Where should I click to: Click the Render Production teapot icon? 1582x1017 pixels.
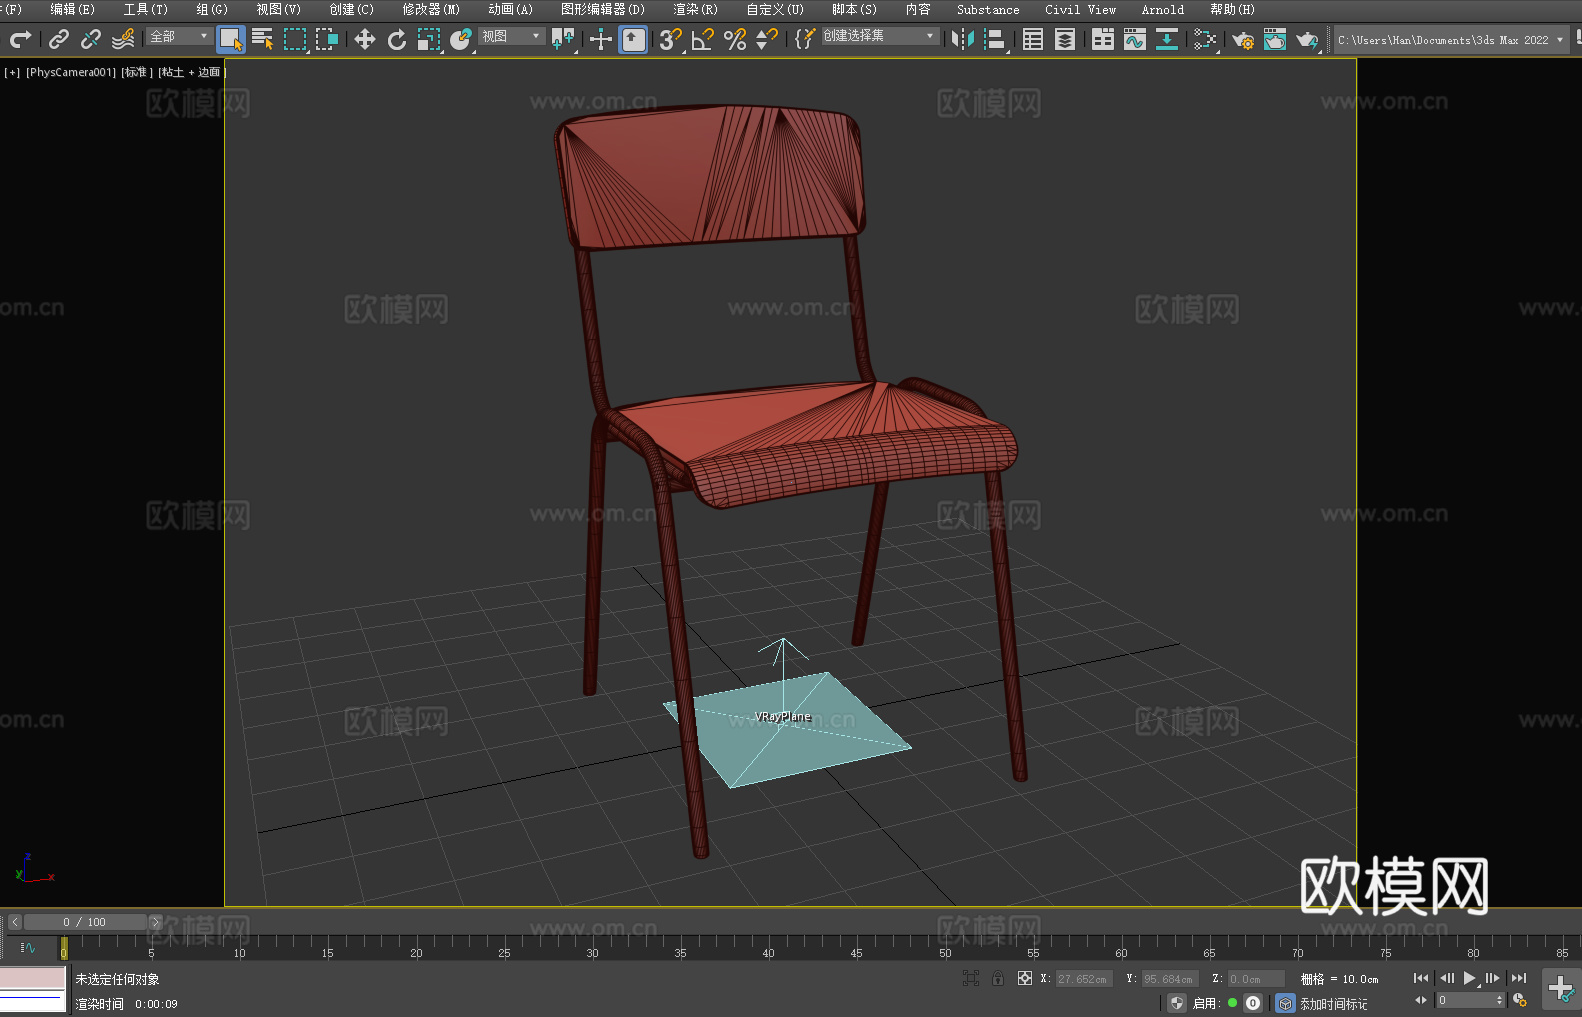point(1307,39)
